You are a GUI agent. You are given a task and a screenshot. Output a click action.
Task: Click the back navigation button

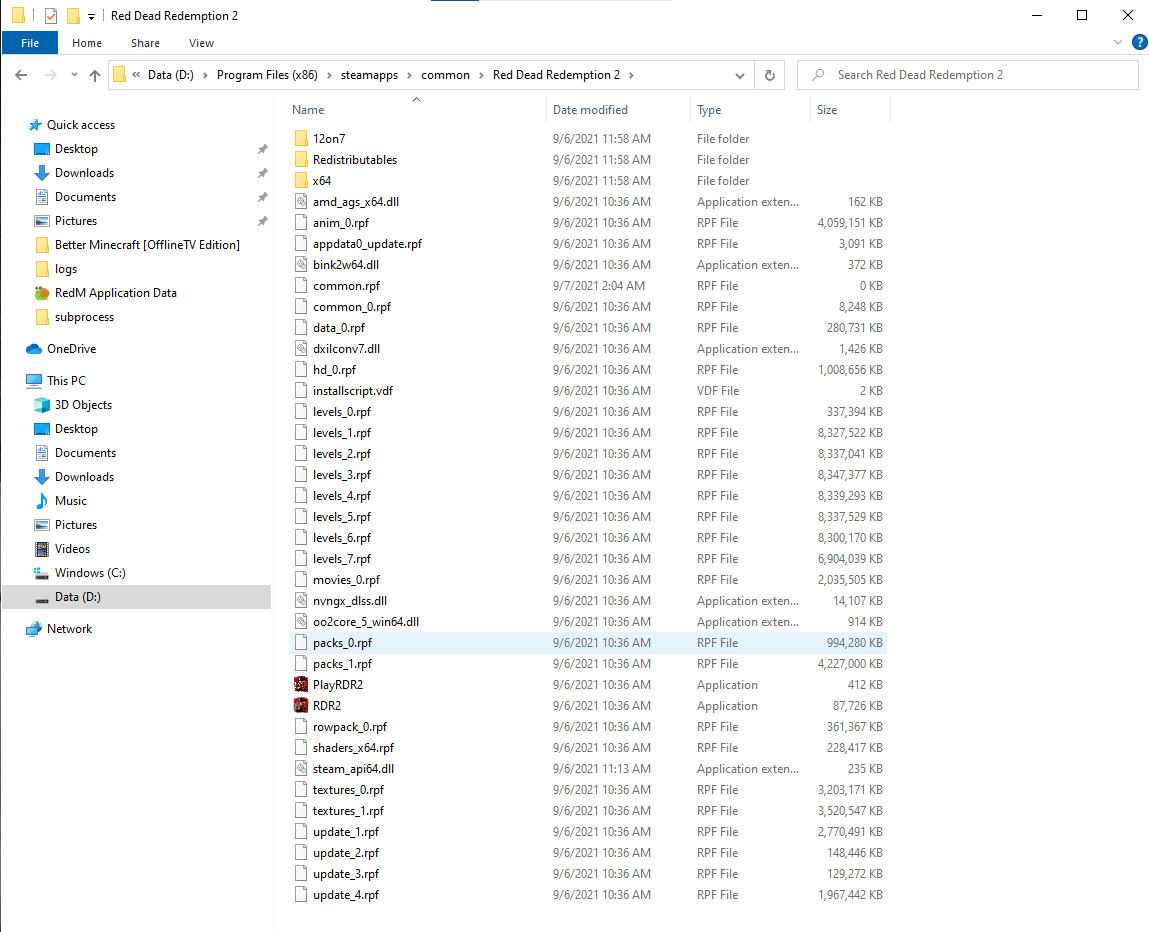[20, 75]
